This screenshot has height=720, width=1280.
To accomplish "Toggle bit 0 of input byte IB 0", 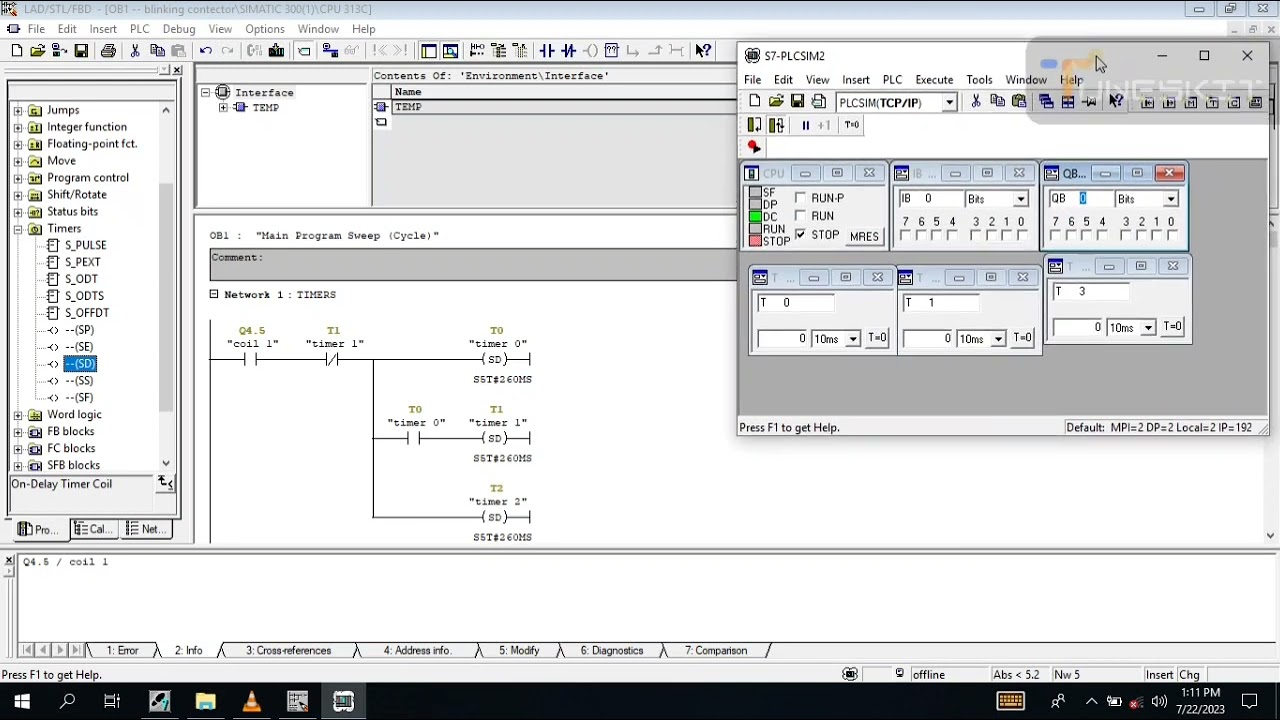I will click(x=1021, y=236).
